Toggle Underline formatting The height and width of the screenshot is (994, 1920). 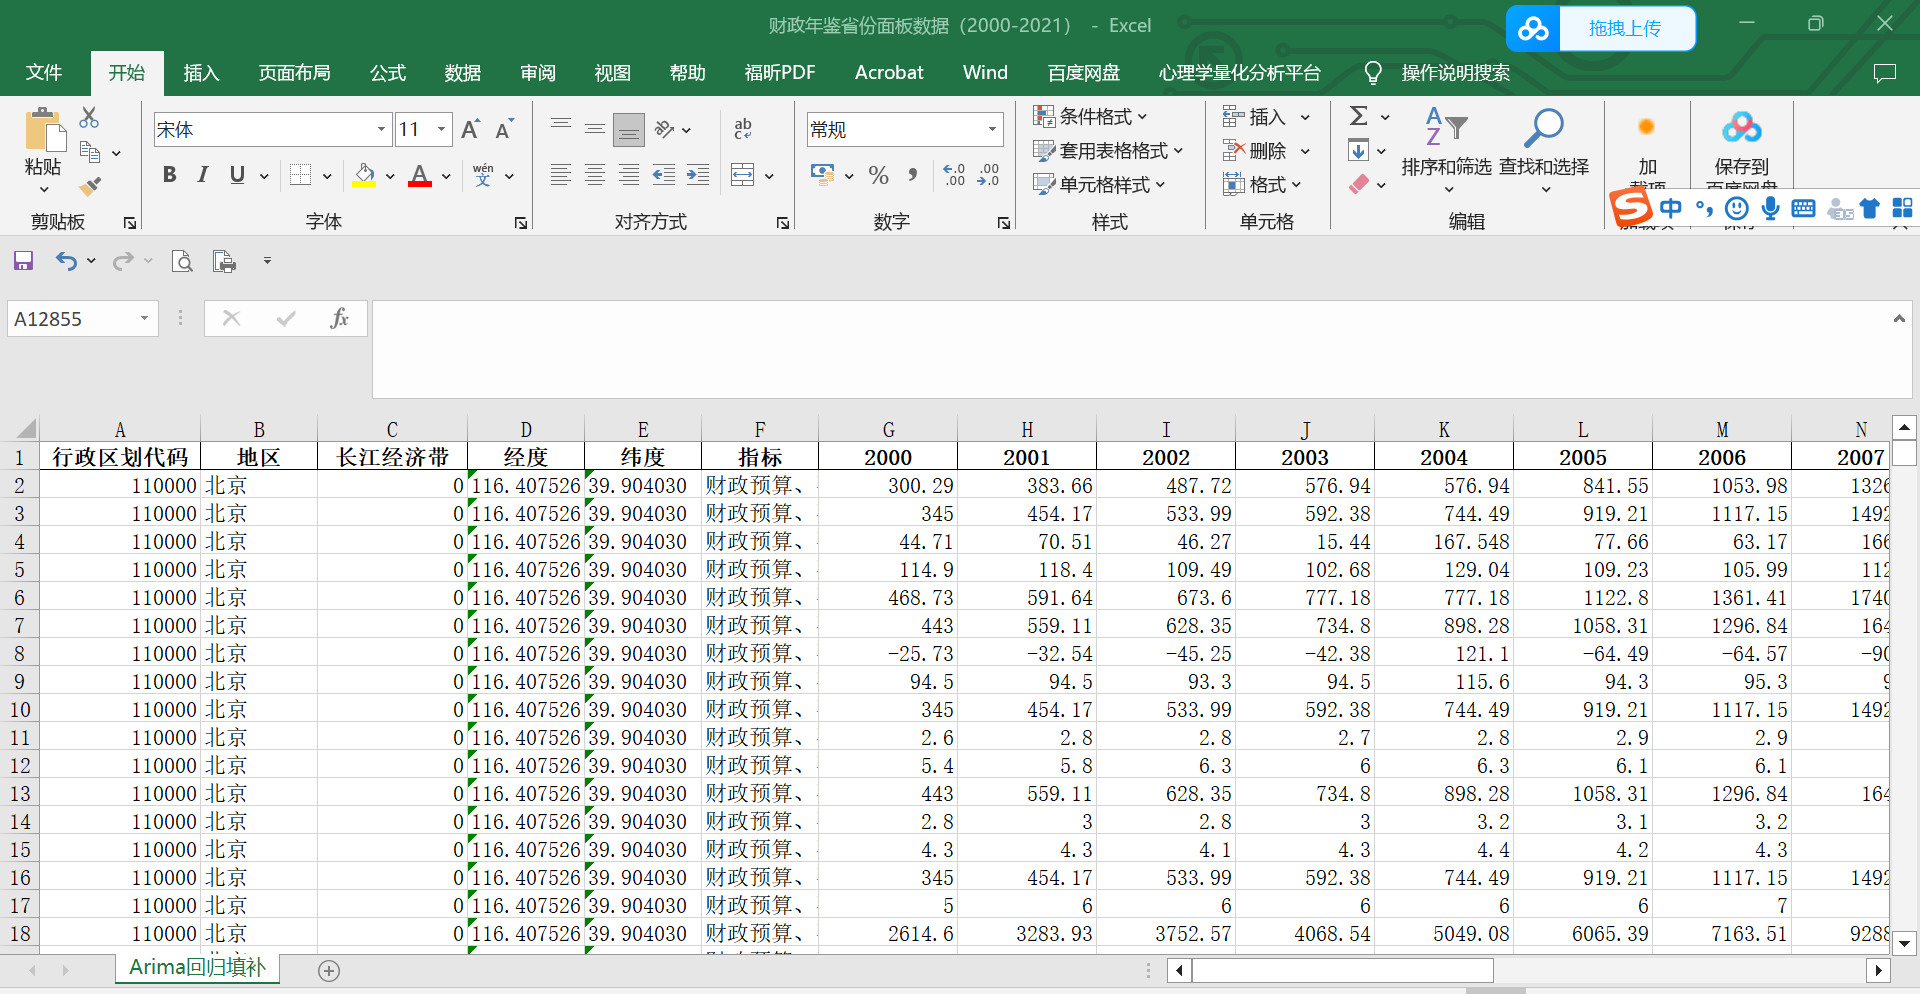tap(237, 175)
